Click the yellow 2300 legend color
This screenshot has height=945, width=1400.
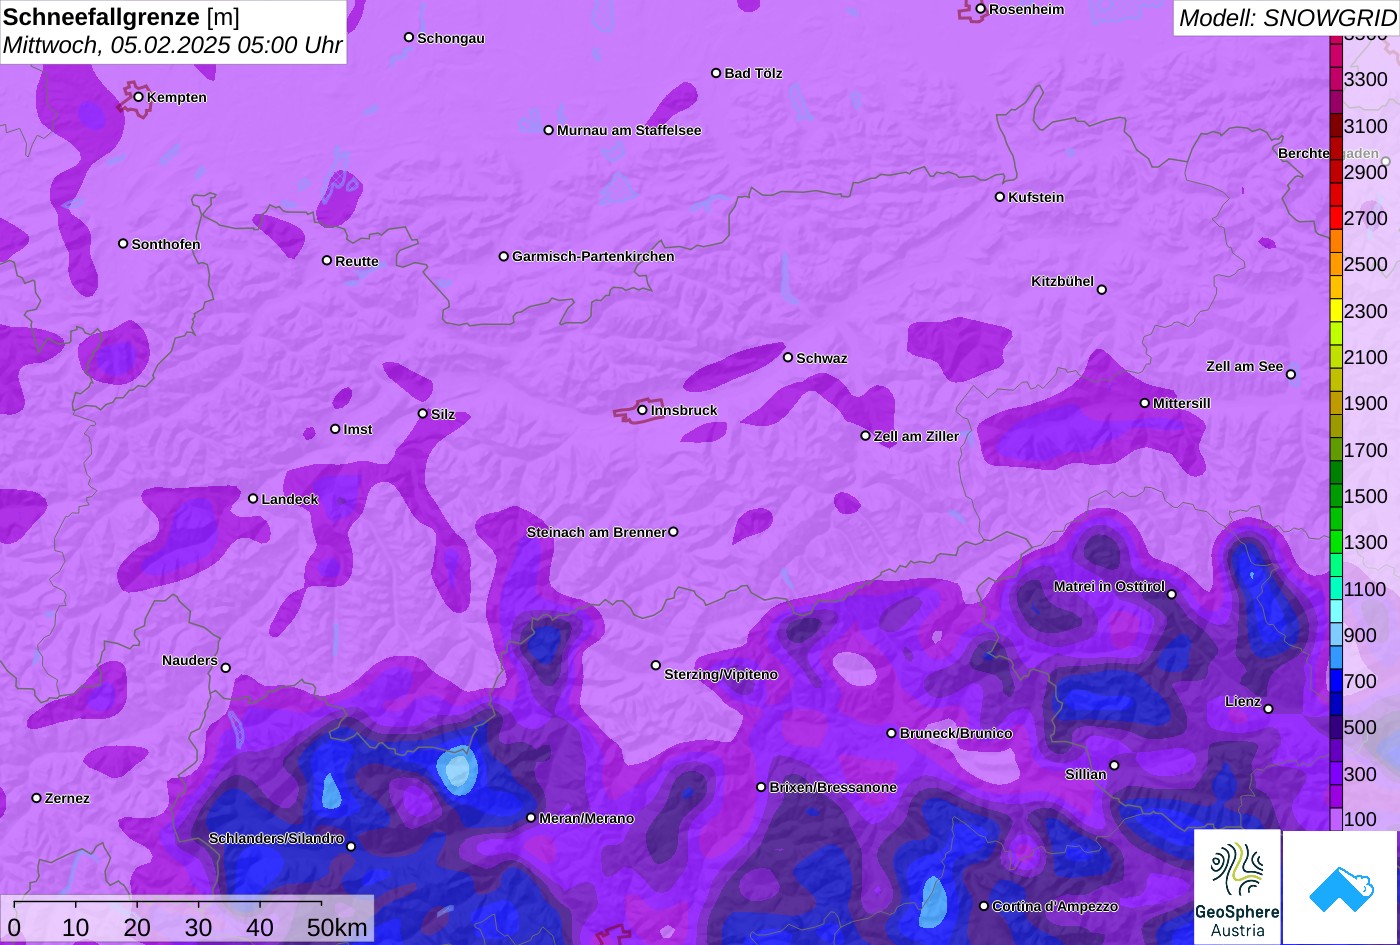(1336, 310)
